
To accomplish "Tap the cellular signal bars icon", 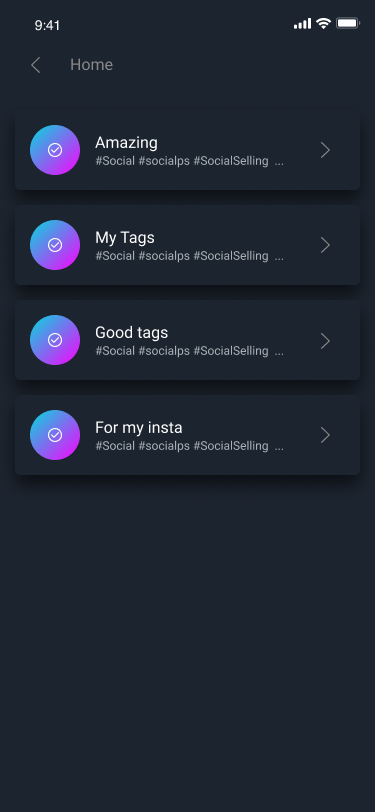I will point(302,24).
